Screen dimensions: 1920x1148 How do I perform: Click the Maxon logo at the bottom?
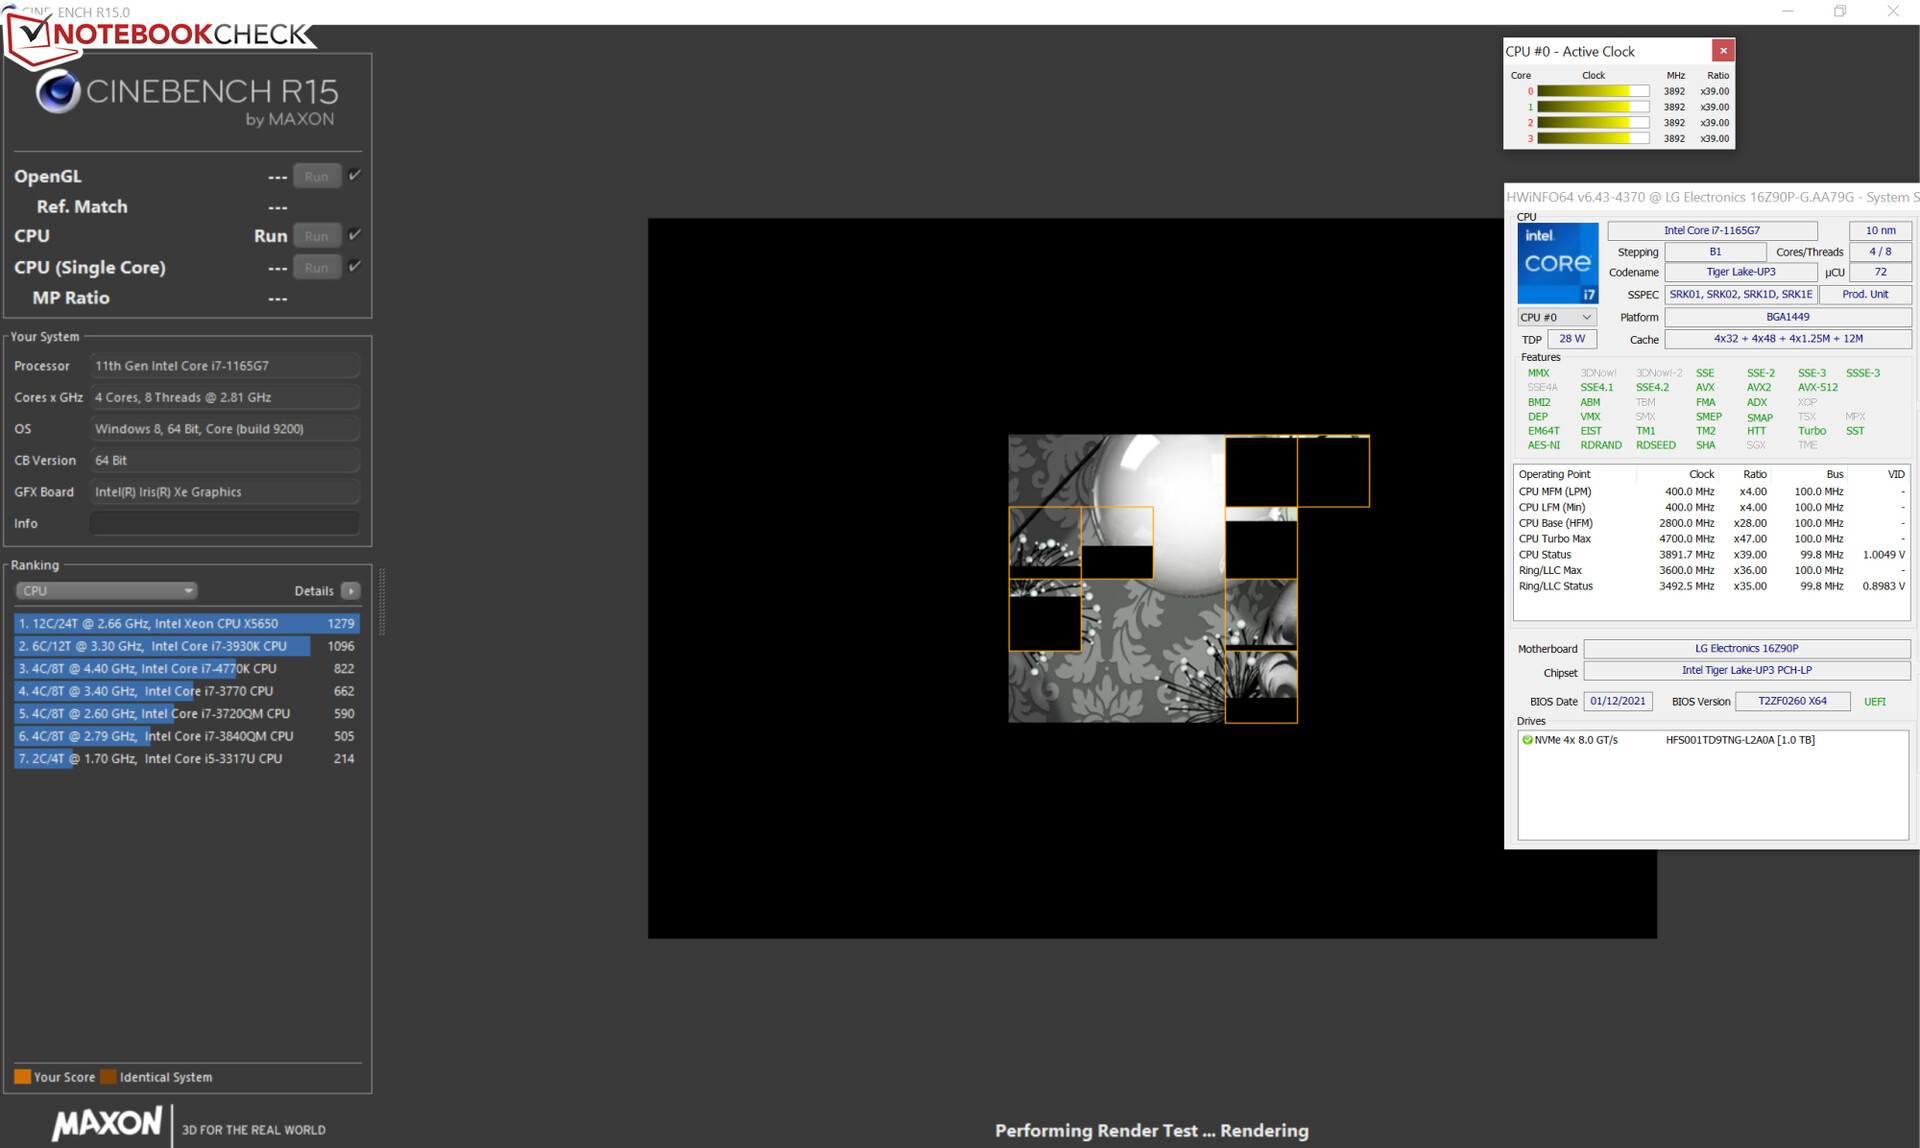point(106,1124)
